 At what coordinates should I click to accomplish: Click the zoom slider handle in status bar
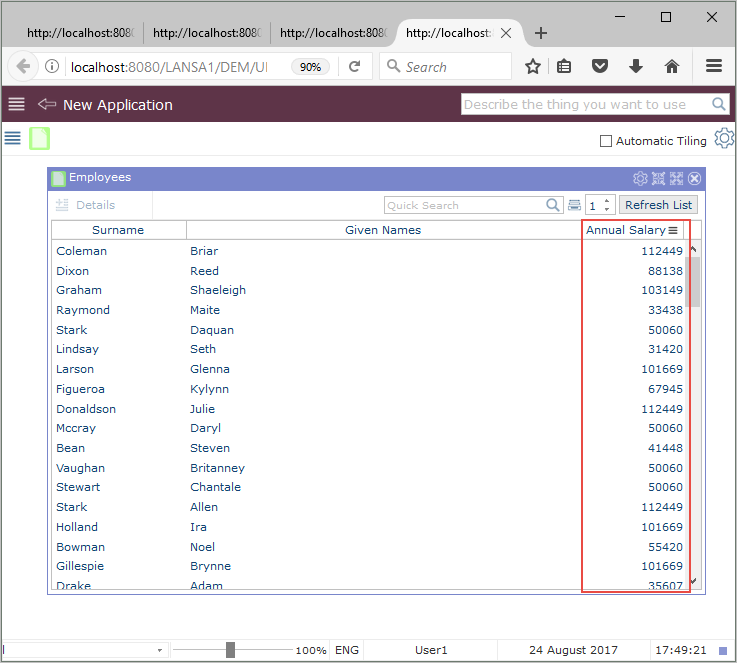click(230, 650)
